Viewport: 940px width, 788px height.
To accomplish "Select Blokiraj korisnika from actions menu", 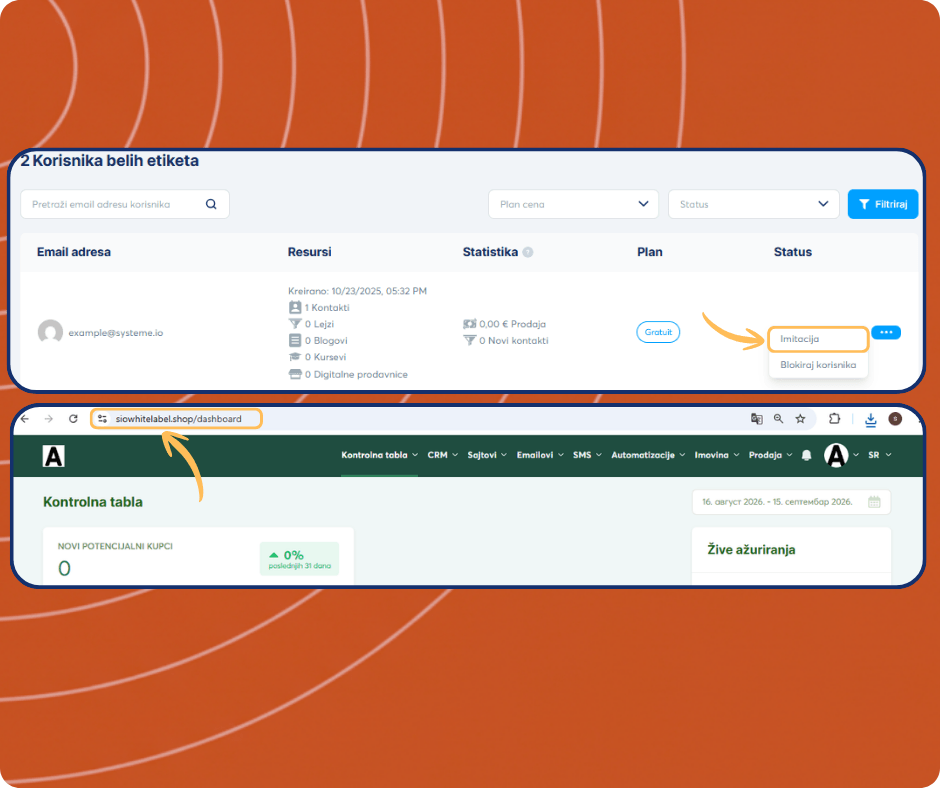I will point(818,365).
